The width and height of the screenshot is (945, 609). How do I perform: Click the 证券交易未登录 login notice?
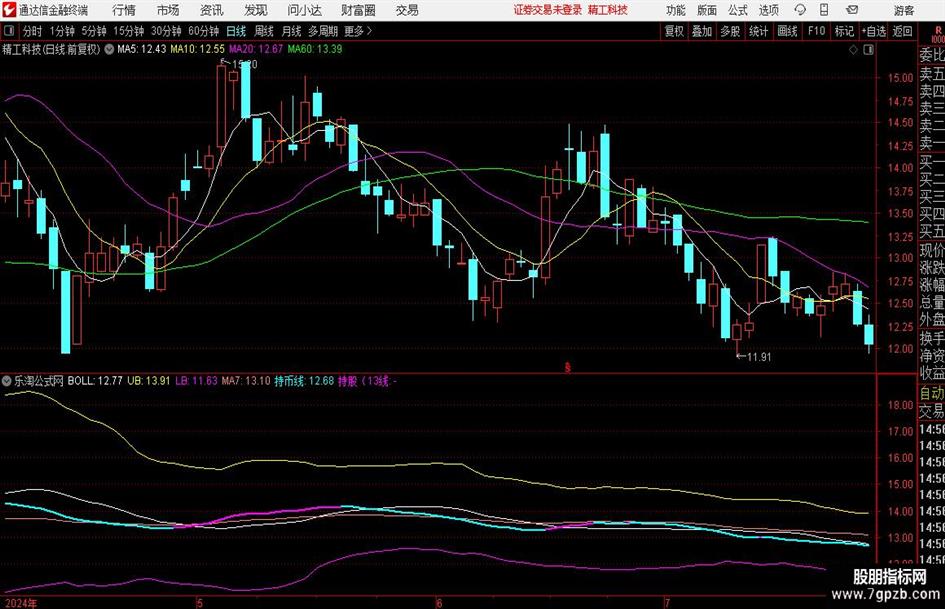(548, 10)
